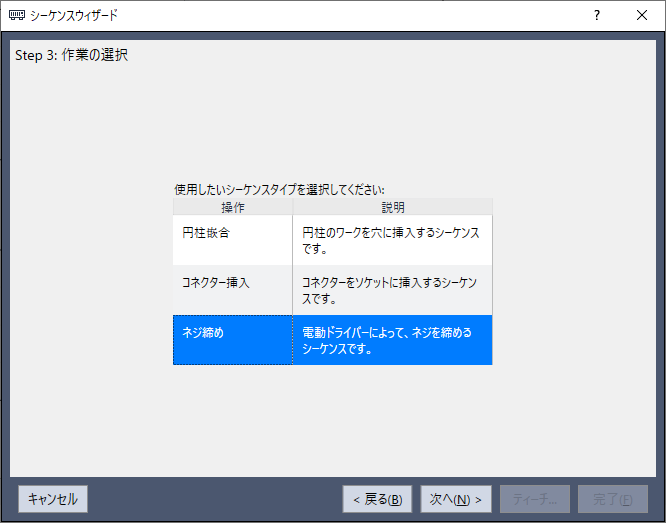Click the 操作 column header
The width and height of the screenshot is (666, 523).
[x=233, y=207]
